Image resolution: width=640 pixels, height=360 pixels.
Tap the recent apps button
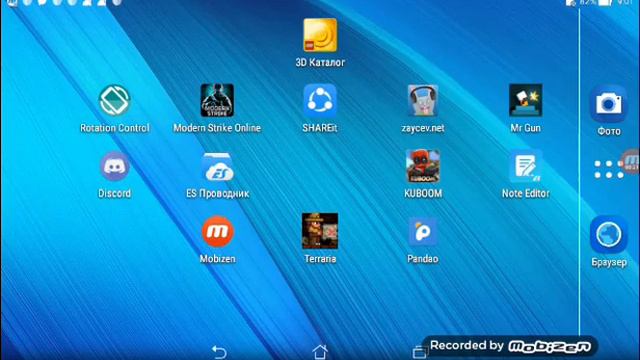click(420, 352)
